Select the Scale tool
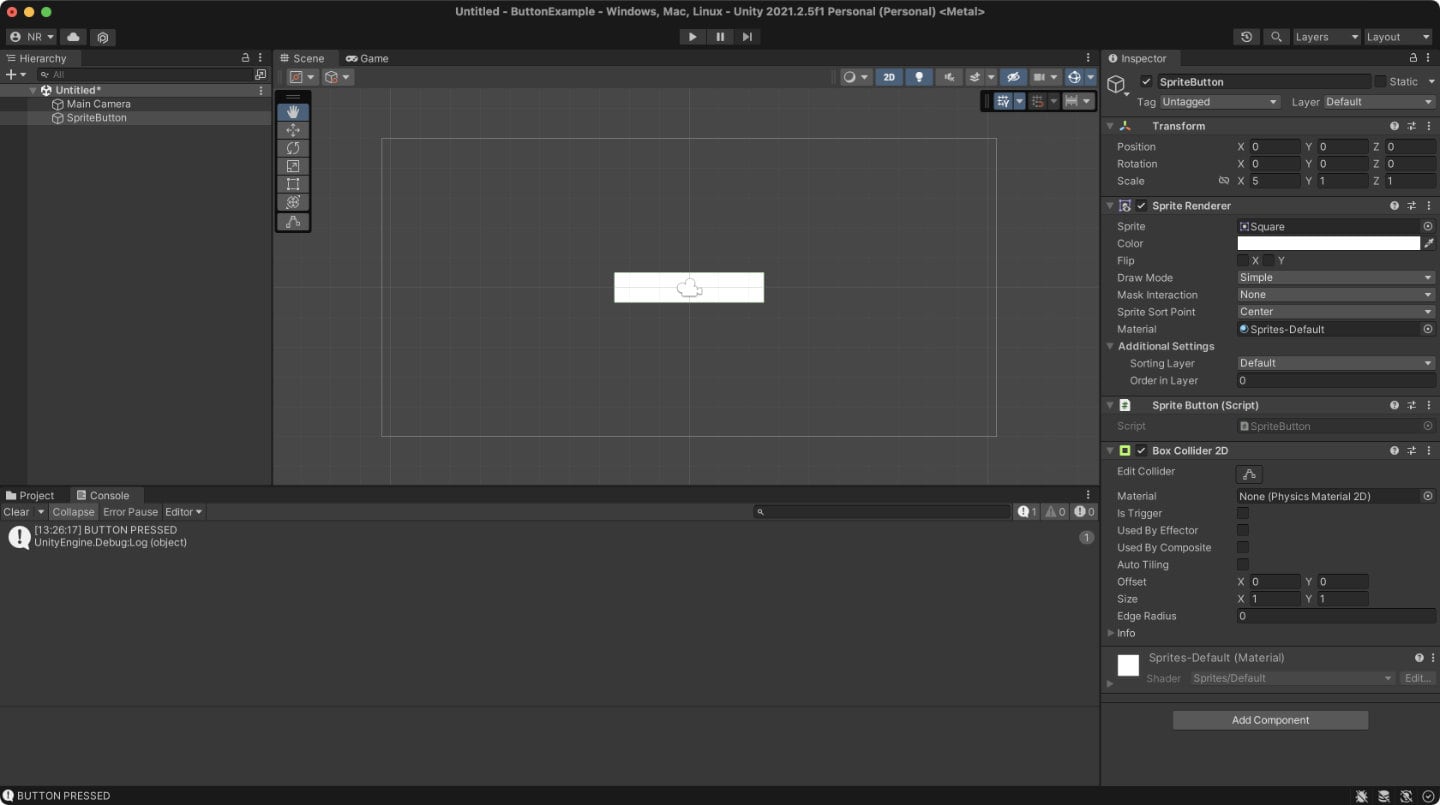The width and height of the screenshot is (1440, 805). [x=293, y=166]
